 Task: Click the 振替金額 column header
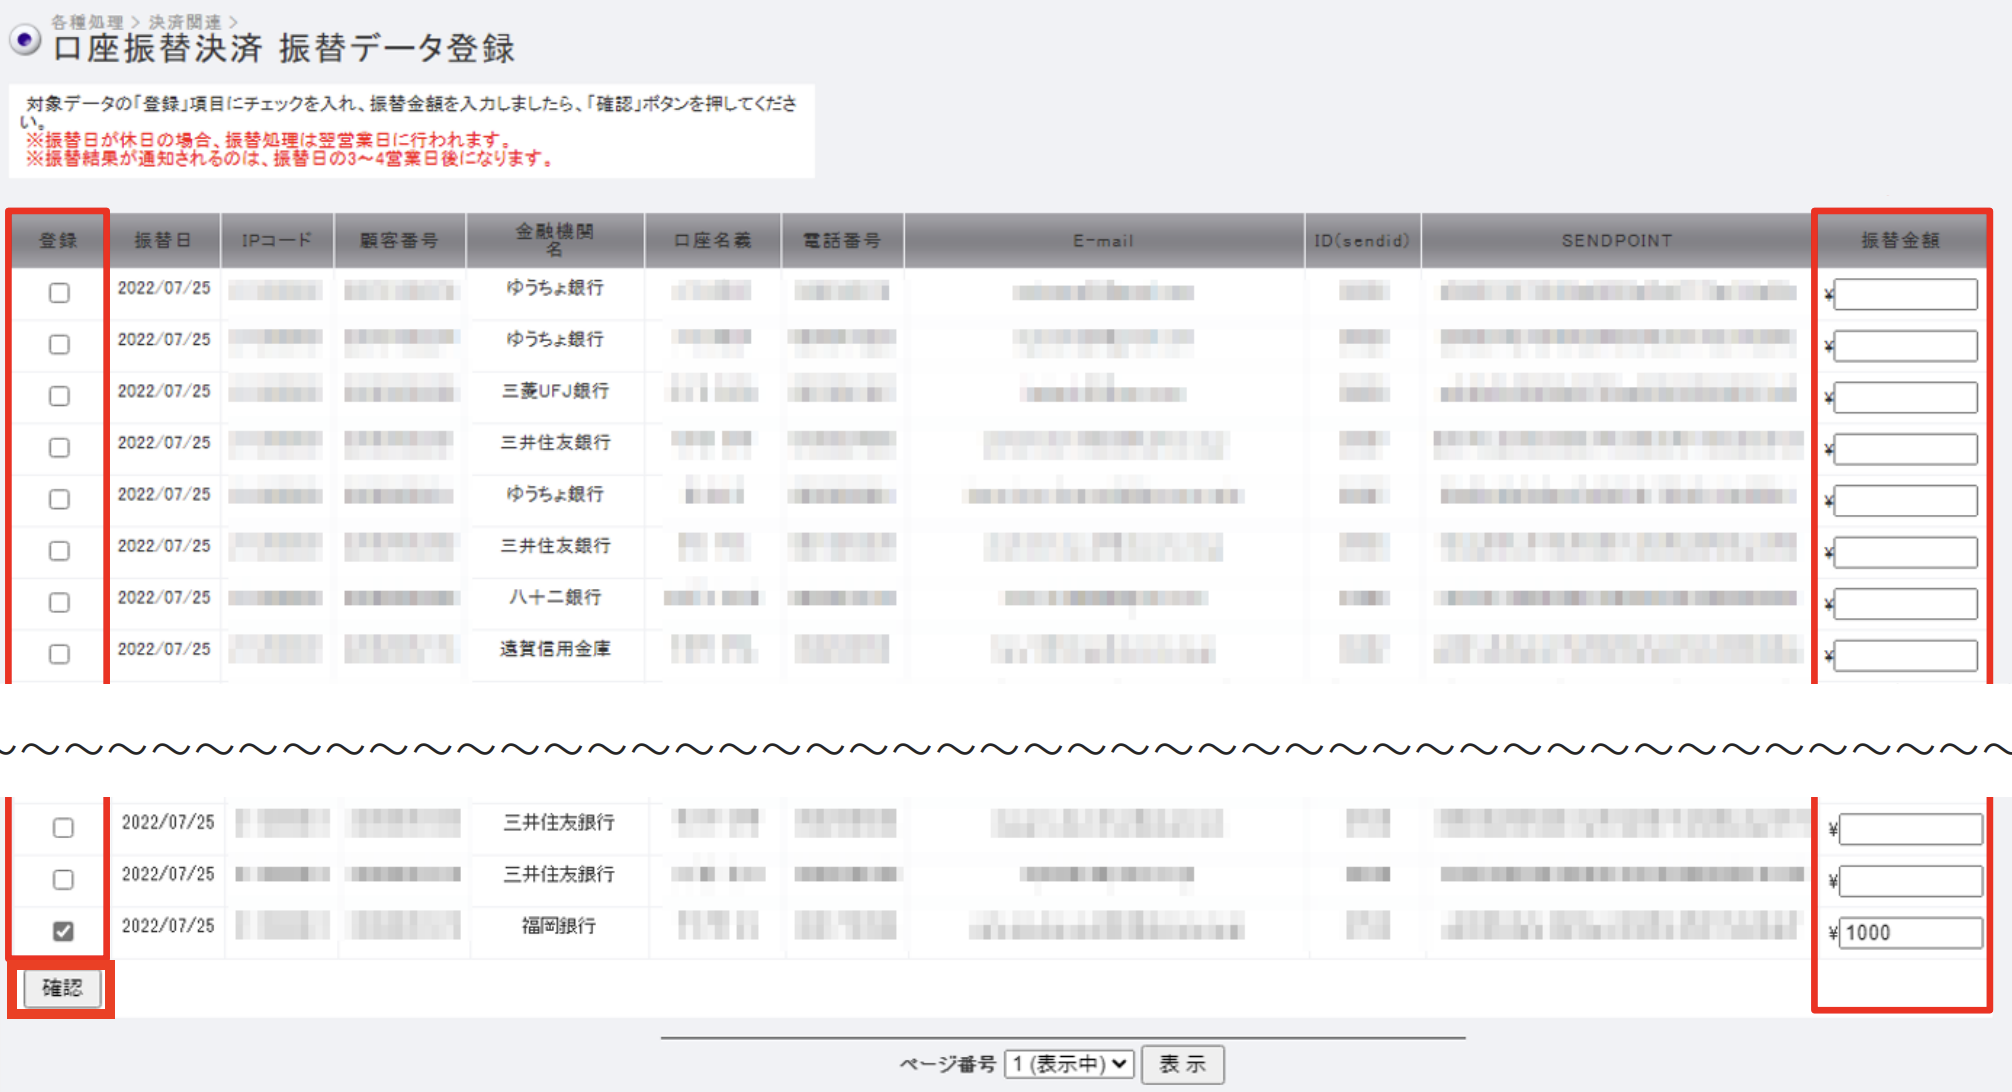coord(1900,240)
